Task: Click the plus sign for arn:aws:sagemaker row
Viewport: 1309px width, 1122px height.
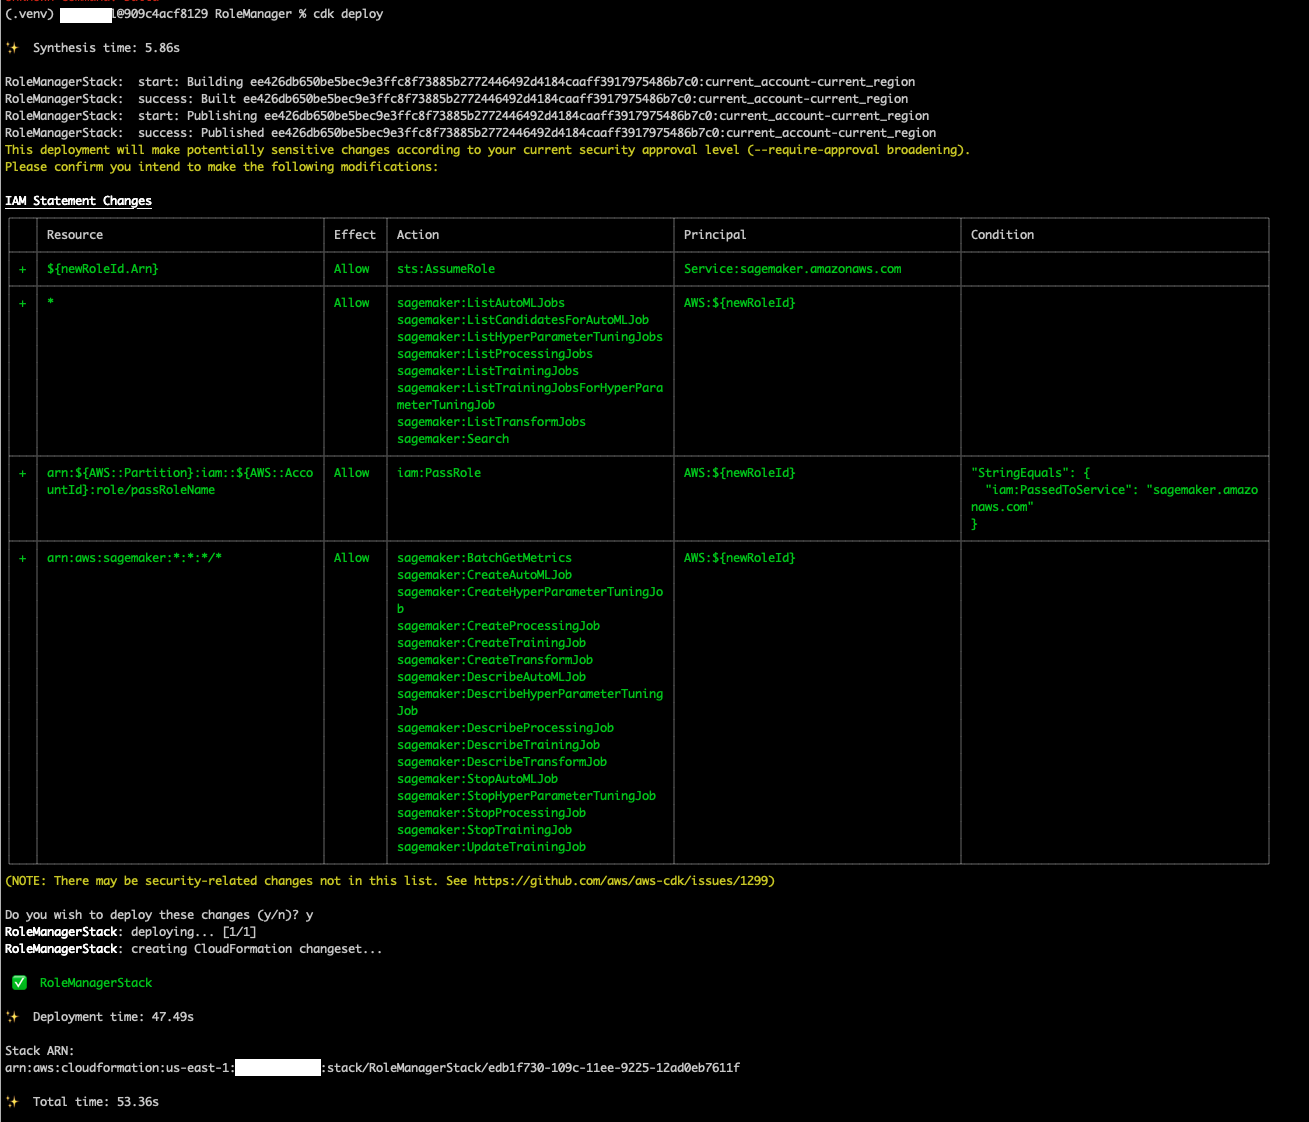Action: [22, 558]
